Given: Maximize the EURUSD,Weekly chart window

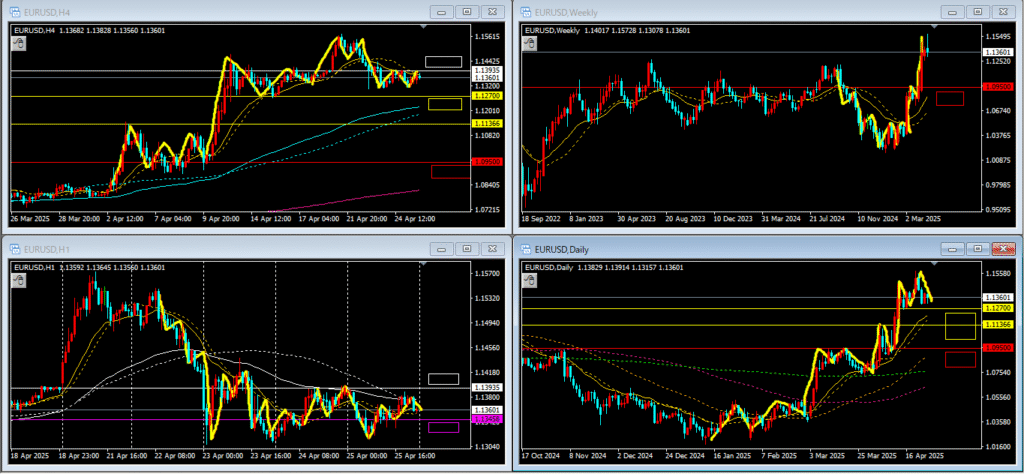Looking at the screenshot, I should [x=977, y=12].
